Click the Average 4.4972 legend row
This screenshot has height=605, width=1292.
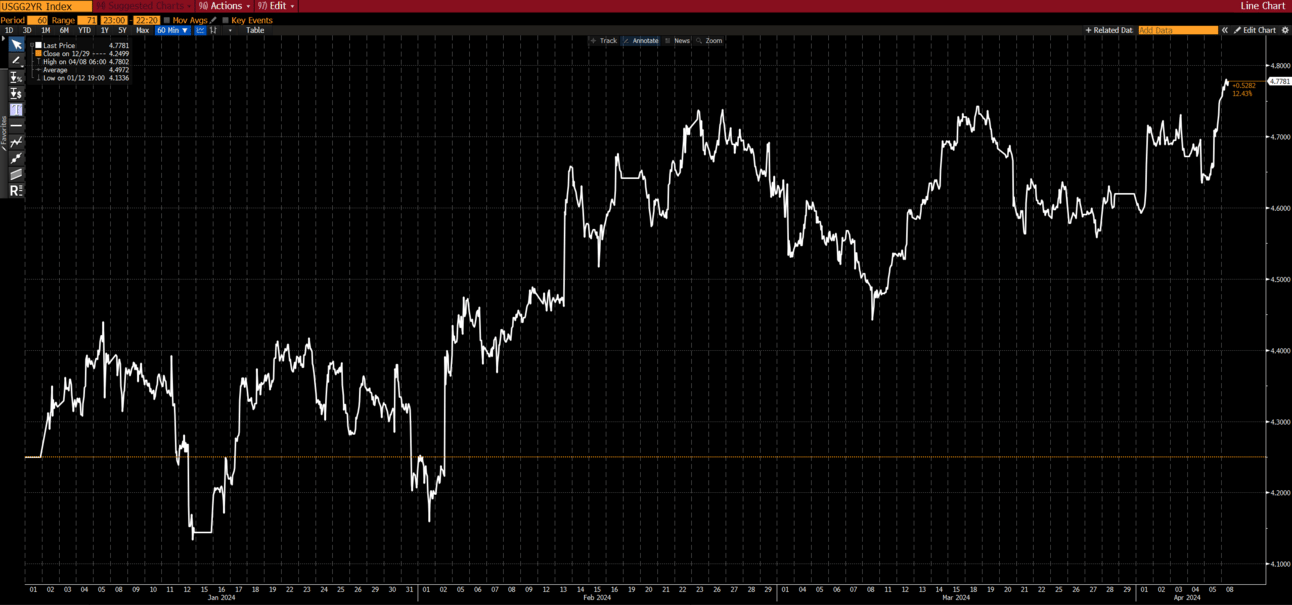[83, 70]
